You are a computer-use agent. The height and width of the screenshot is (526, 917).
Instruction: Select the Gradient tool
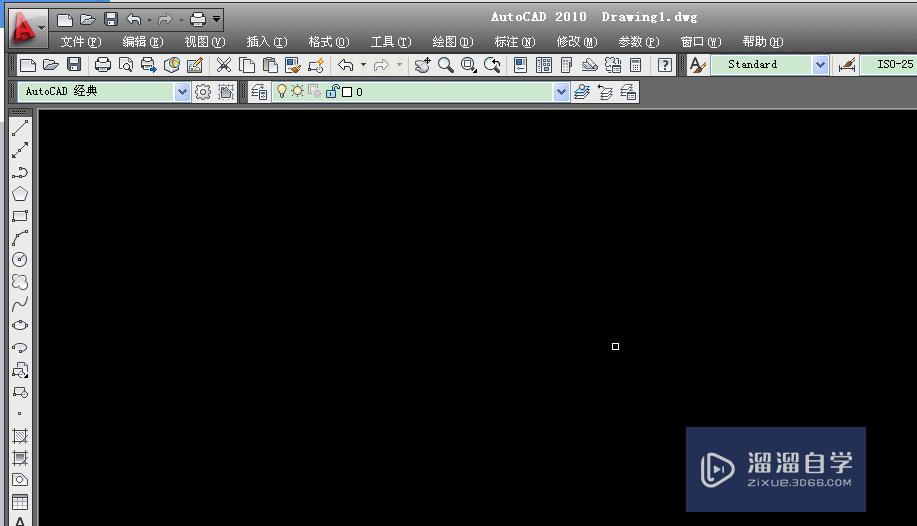pos(20,458)
